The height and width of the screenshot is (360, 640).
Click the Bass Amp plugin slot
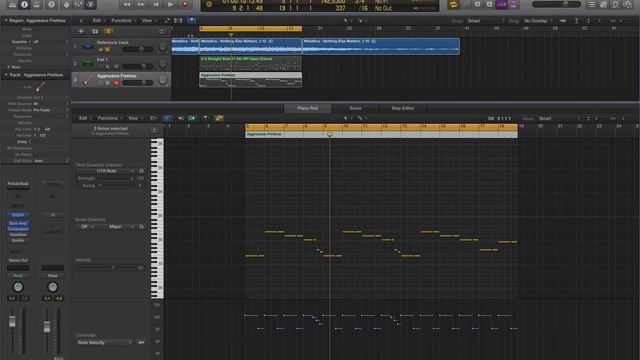click(x=18, y=223)
